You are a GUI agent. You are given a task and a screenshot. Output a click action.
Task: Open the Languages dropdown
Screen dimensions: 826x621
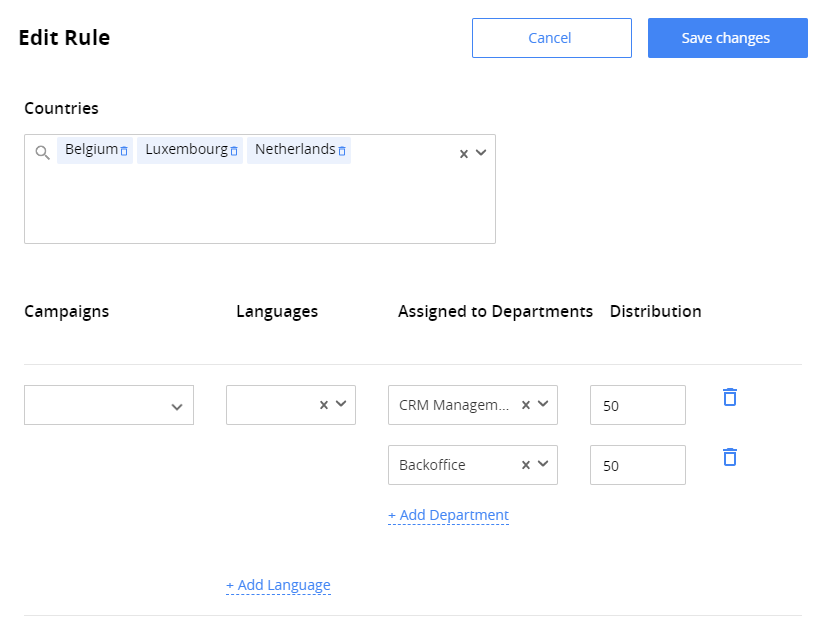[x=343, y=405]
